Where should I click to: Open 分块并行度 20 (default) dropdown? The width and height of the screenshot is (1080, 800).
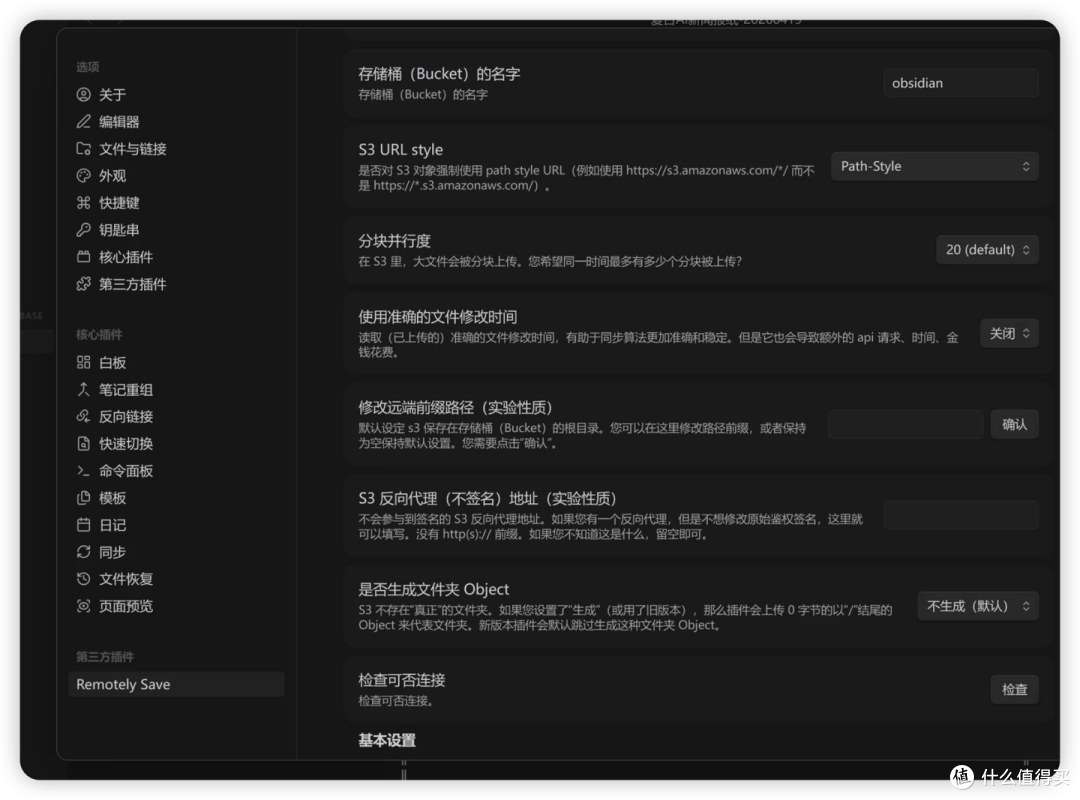tap(987, 249)
